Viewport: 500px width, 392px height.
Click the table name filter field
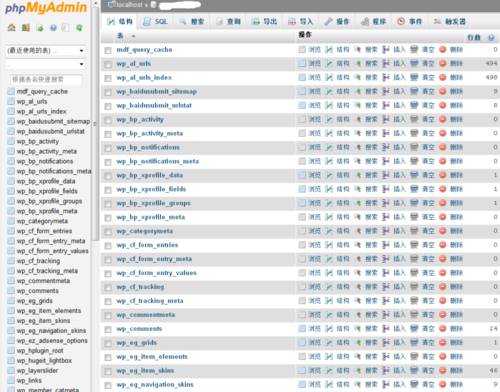[x=45, y=79]
